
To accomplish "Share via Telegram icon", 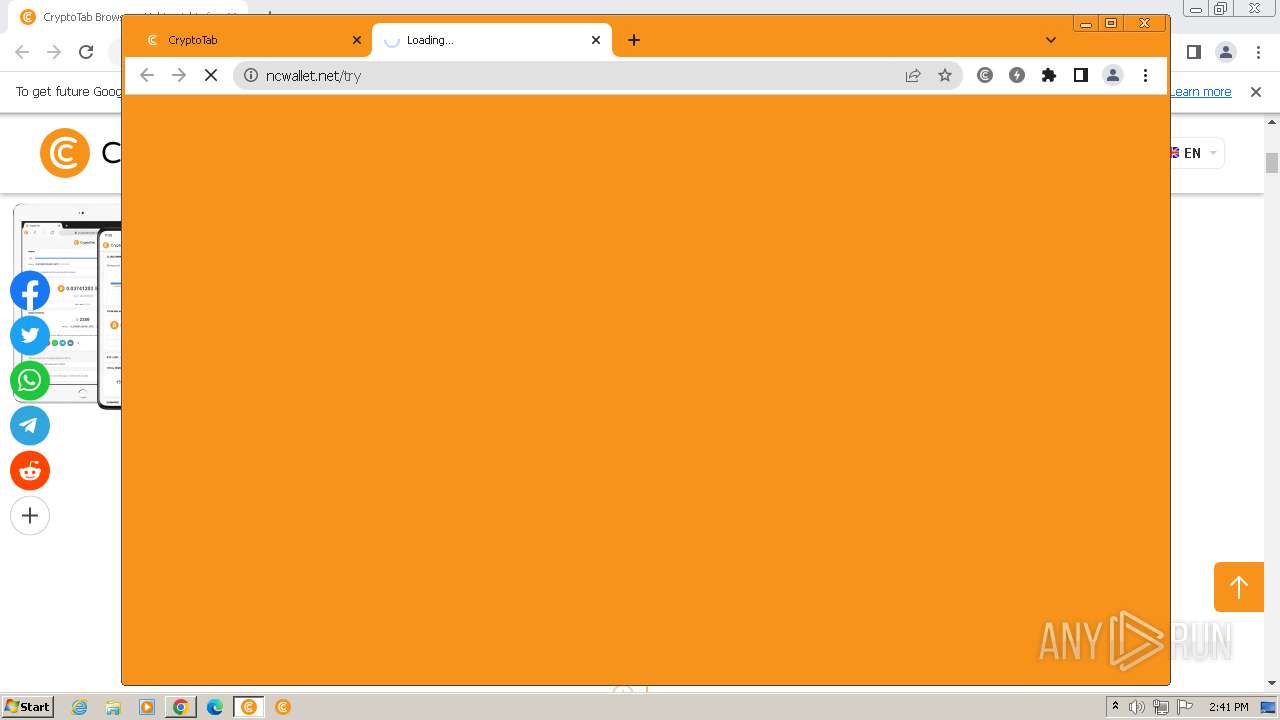I will (30, 426).
